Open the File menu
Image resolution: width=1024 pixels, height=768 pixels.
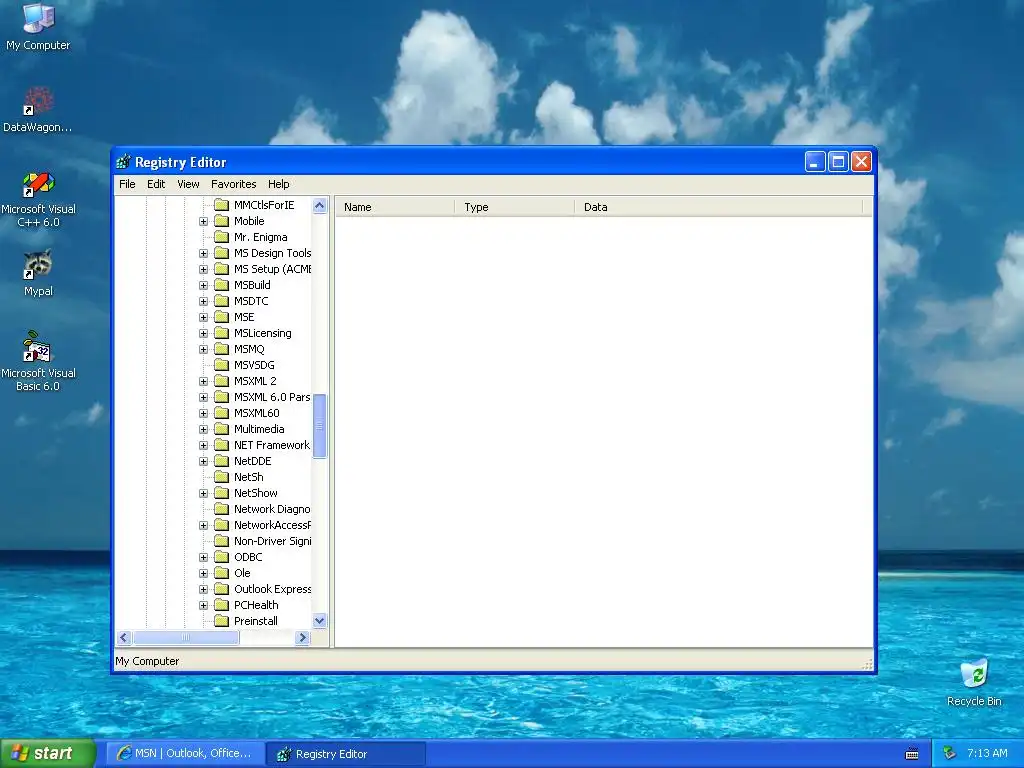click(127, 184)
